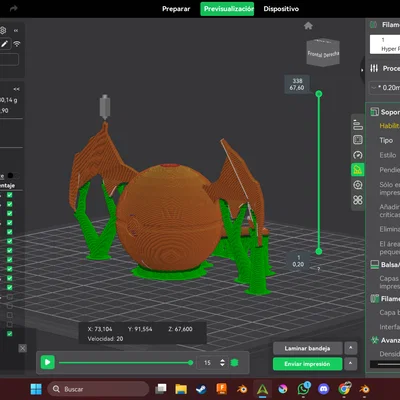
Task: Uncheck the first checkbox beneath the ntaje header
Action: pos(10,195)
